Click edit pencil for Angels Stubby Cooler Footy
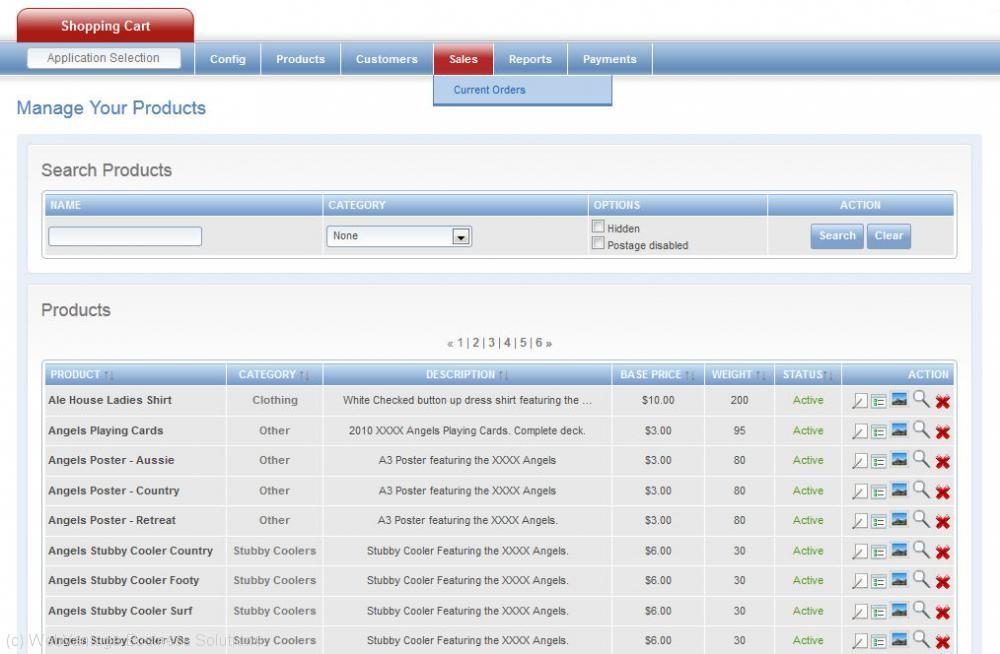Screen dimensions: 1000x654 859,582
